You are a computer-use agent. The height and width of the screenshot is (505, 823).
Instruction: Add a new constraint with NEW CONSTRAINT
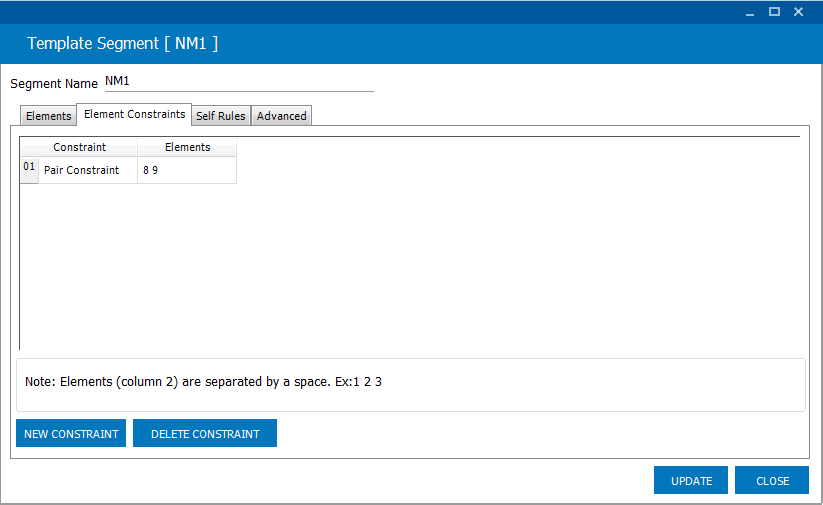click(x=71, y=434)
